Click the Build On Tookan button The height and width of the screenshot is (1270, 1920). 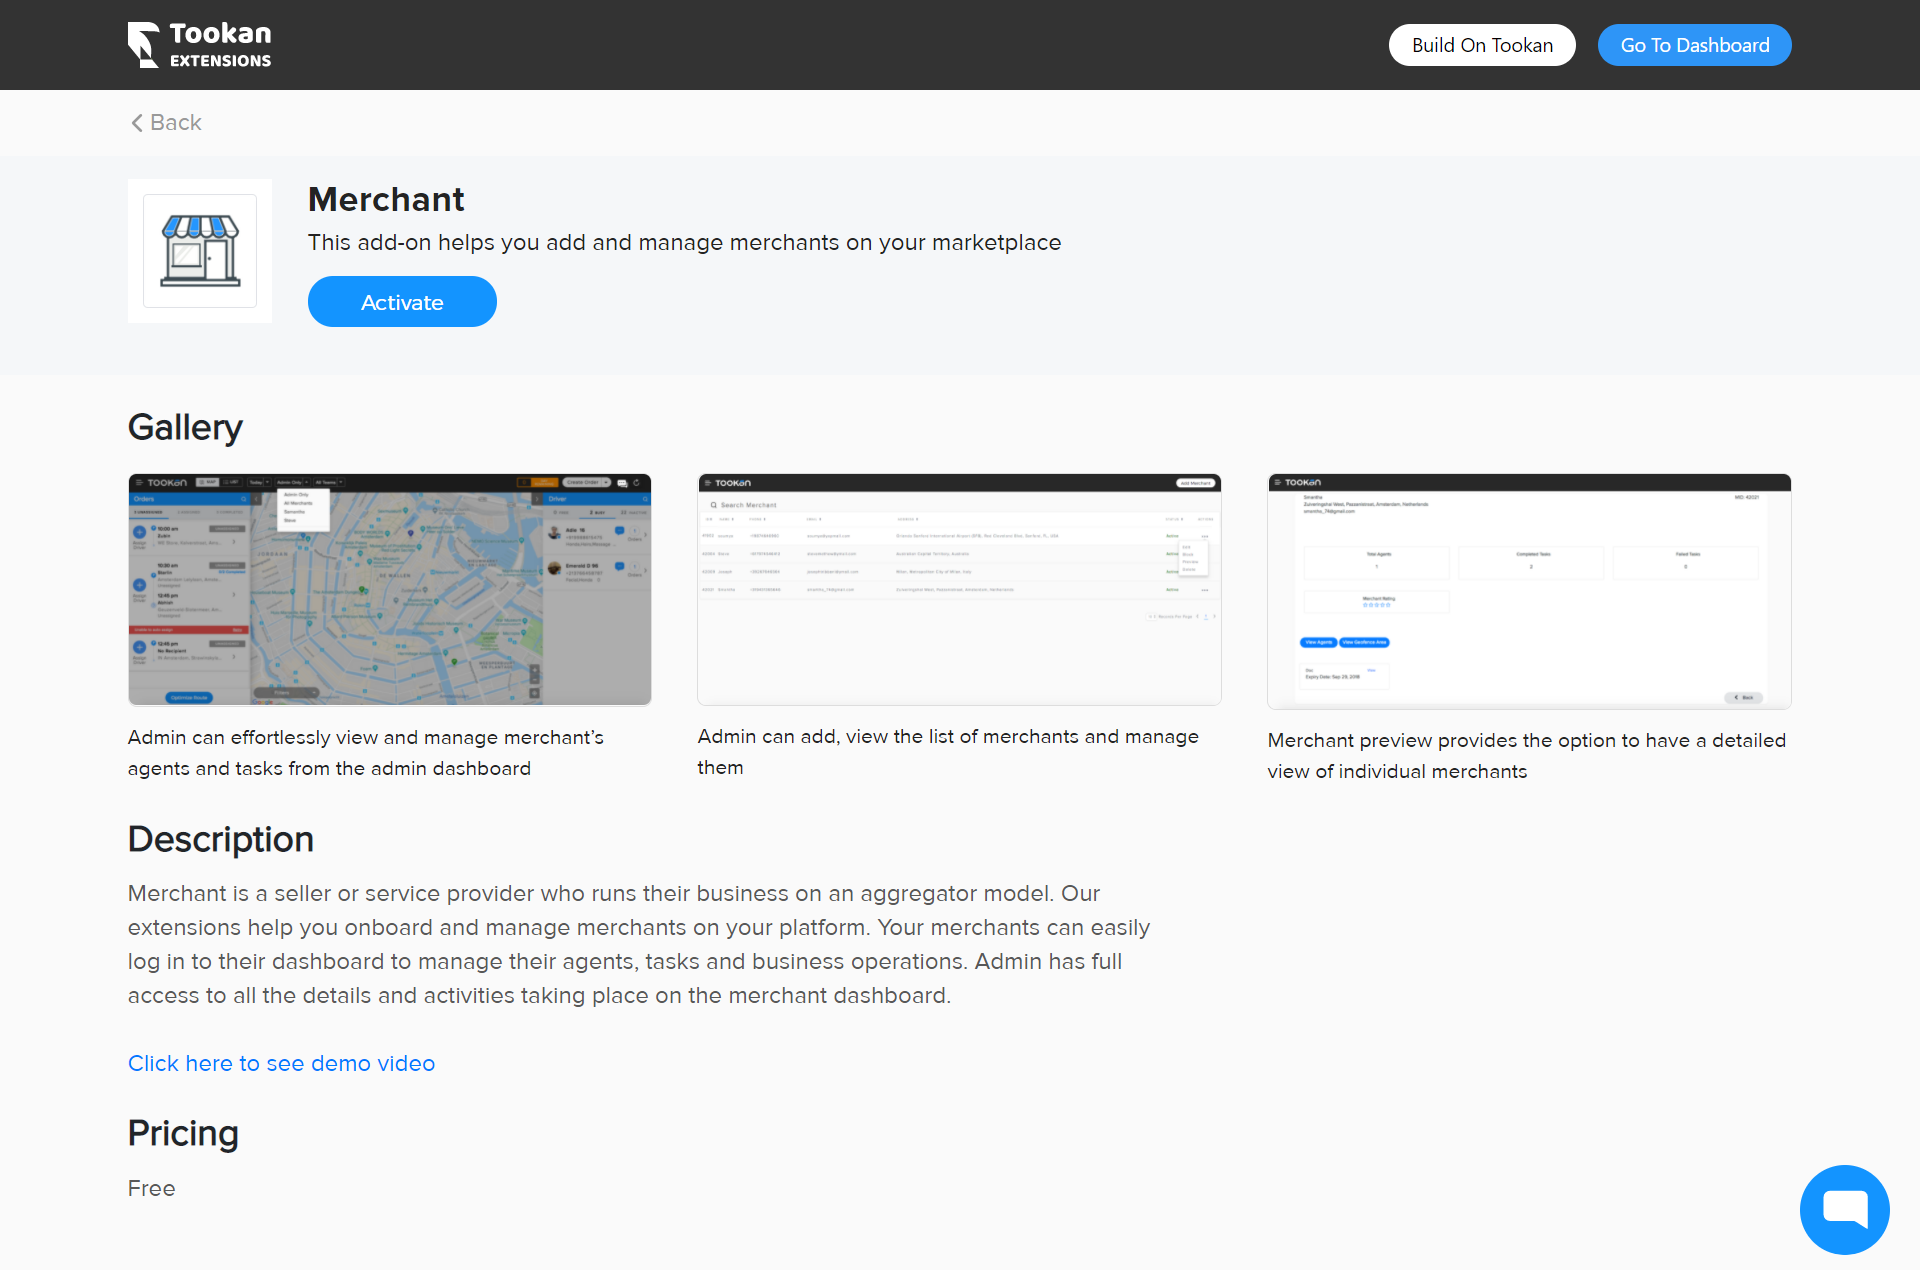pyautogui.click(x=1482, y=45)
